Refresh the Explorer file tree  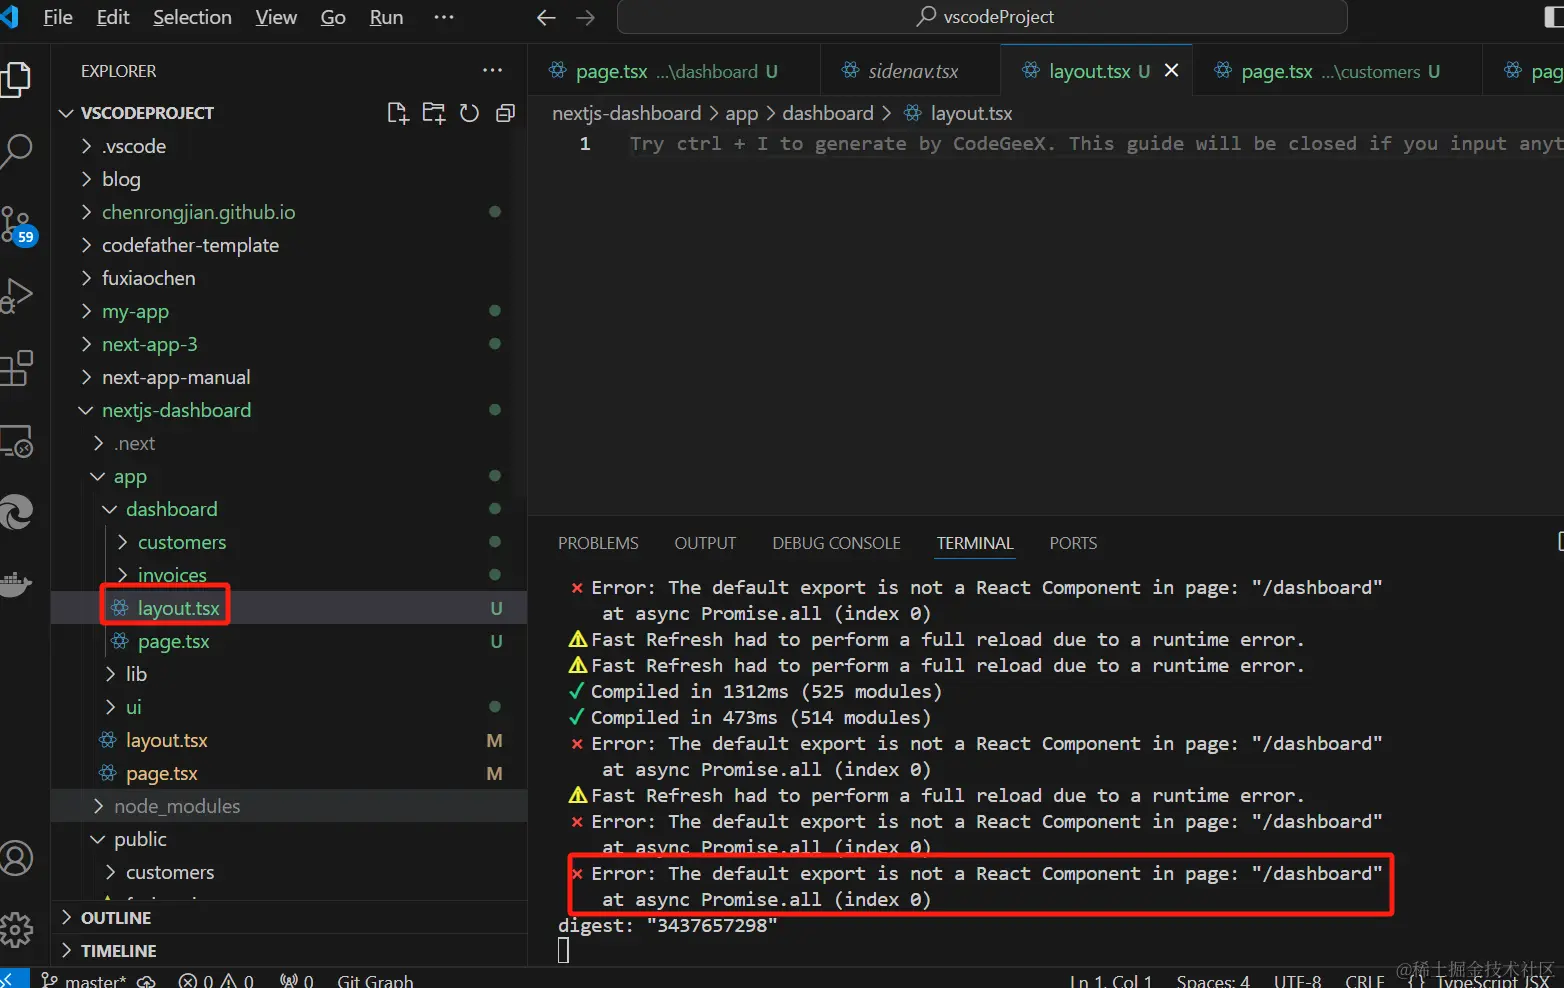click(469, 113)
